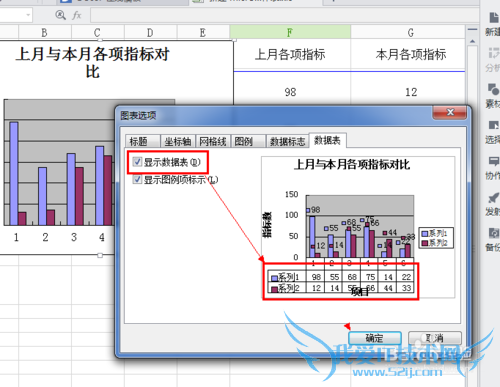
Task: Switch to the 网格线 tab
Action: pos(213,141)
